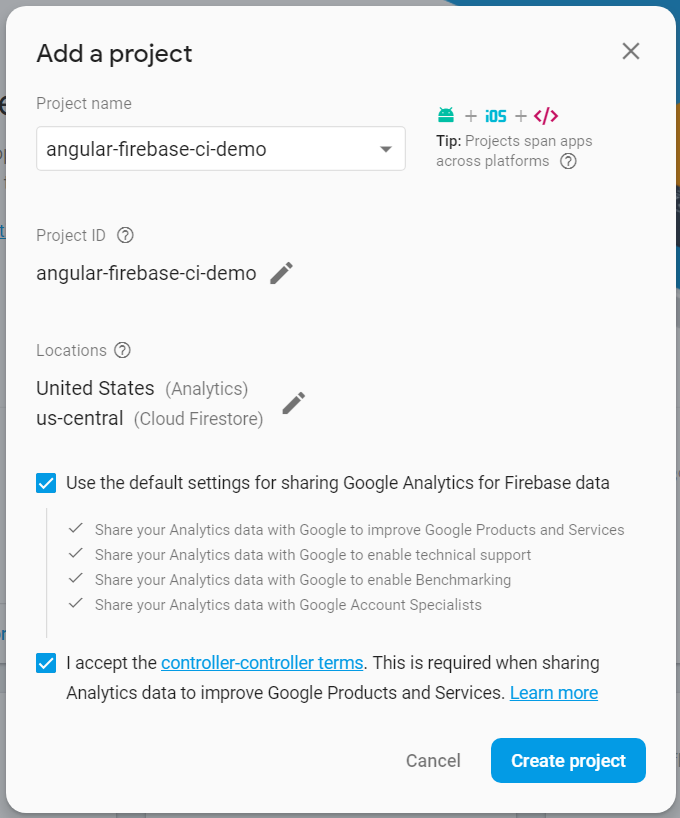Close the Add a project dialog

coord(631,52)
